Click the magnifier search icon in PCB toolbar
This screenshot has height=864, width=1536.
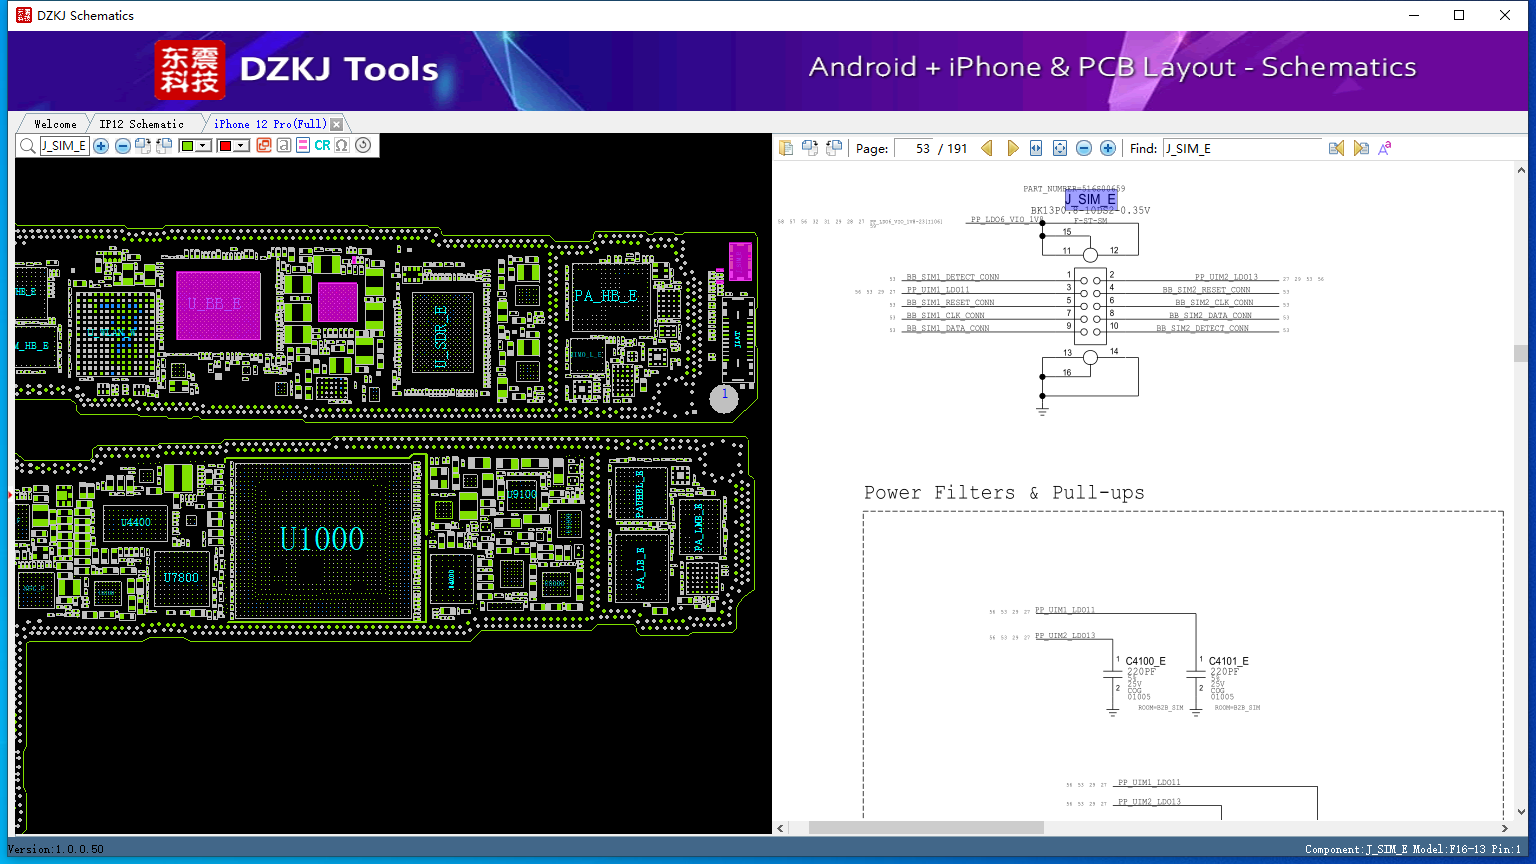tap(27, 146)
